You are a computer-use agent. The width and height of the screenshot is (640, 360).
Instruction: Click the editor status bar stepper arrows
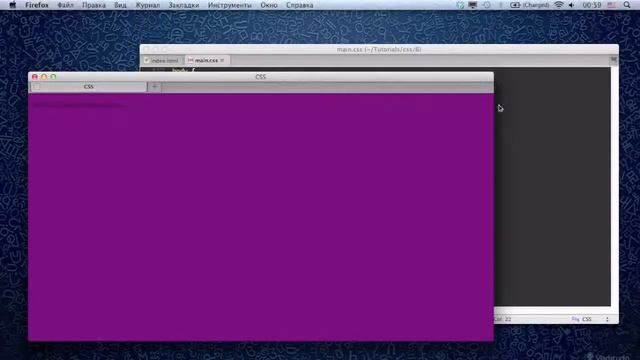(x=607, y=319)
